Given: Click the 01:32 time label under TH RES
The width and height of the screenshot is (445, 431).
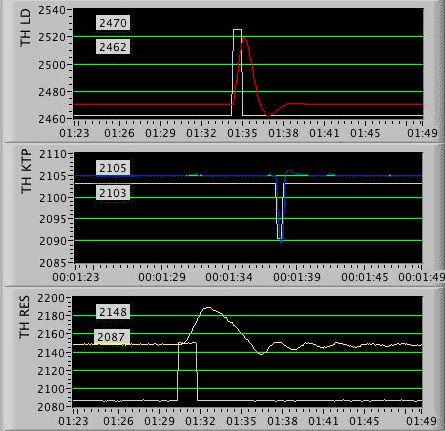Looking at the screenshot, I should point(200,421).
